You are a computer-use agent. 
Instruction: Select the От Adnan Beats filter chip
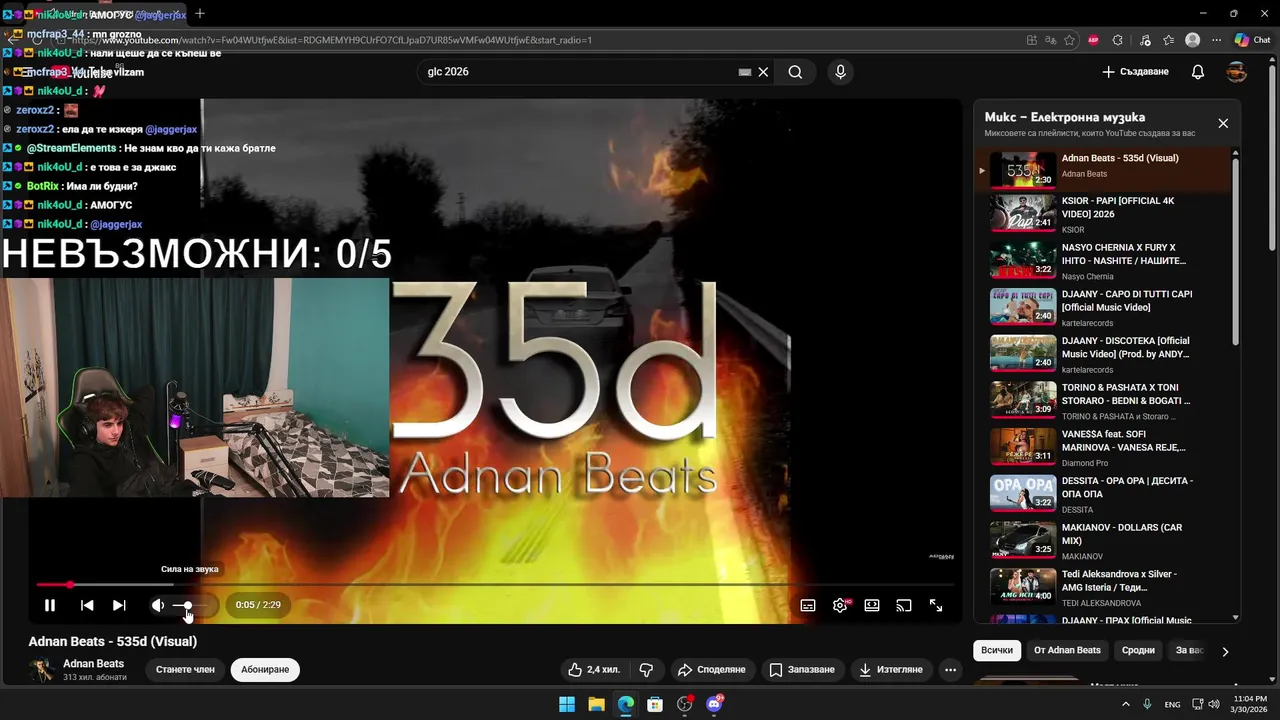coord(1067,650)
